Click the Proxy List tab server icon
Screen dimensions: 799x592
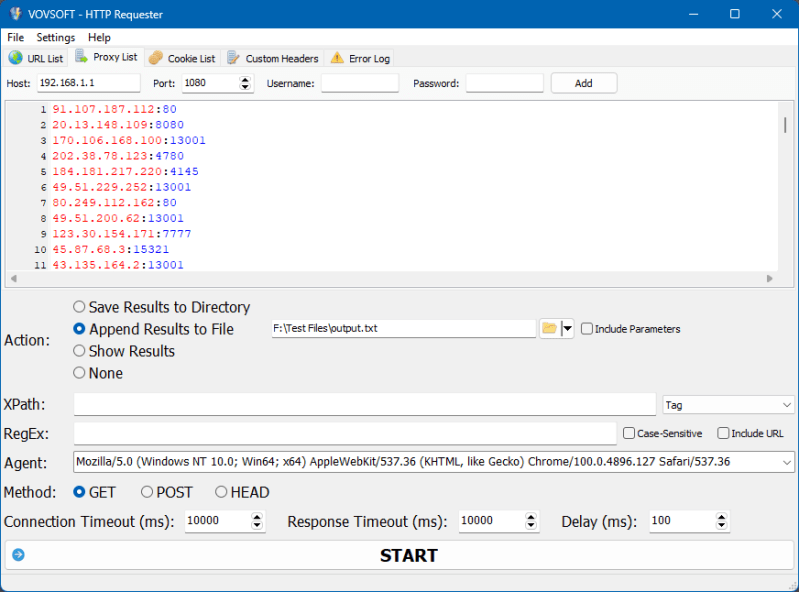pos(82,56)
